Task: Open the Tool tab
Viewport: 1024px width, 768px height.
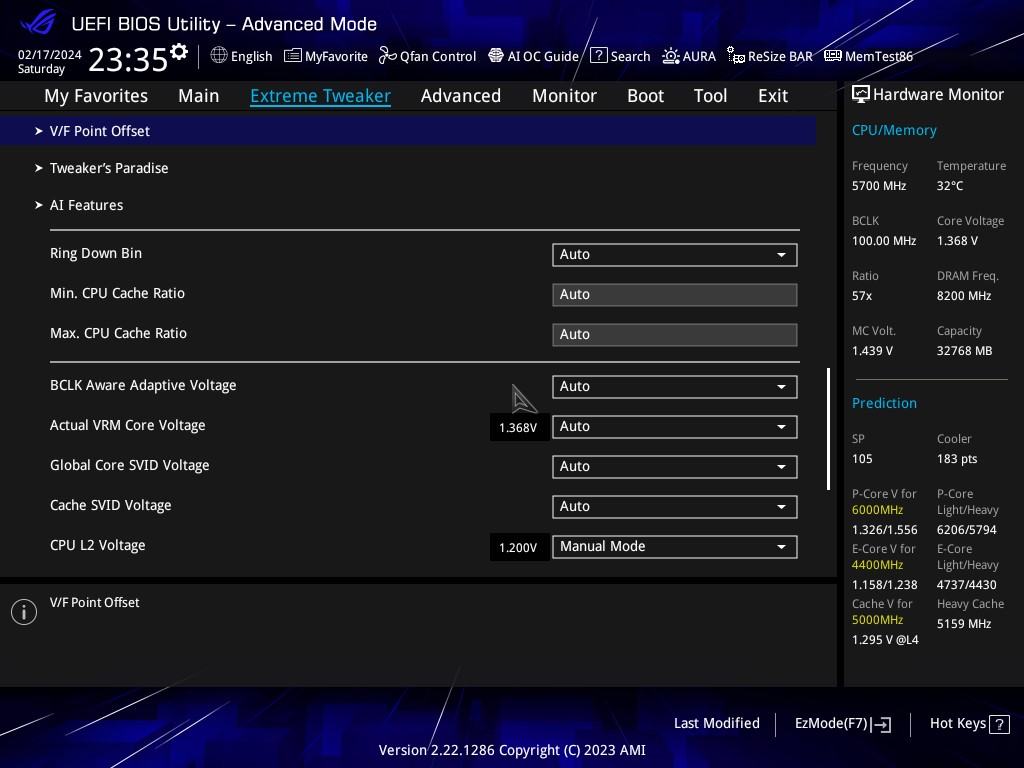Action: tap(711, 96)
